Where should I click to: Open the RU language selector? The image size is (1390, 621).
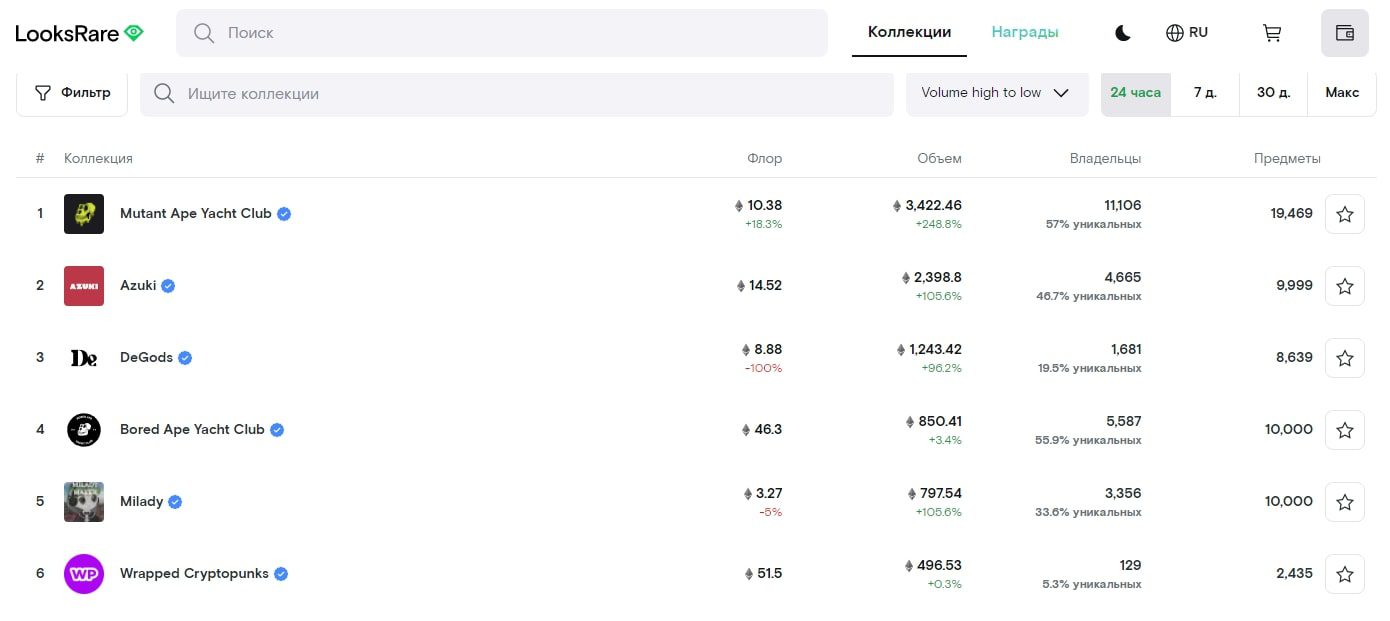1187,32
